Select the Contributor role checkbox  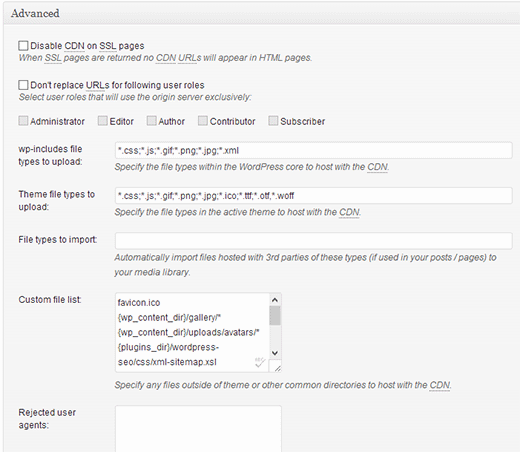point(202,121)
